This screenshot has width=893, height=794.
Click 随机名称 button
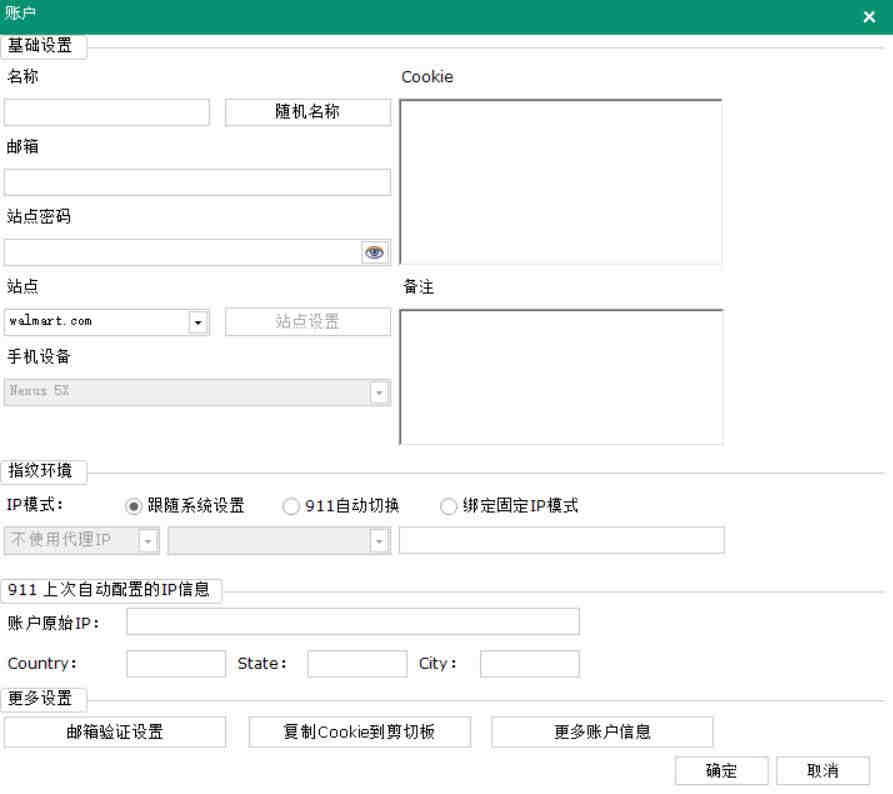[308, 112]
